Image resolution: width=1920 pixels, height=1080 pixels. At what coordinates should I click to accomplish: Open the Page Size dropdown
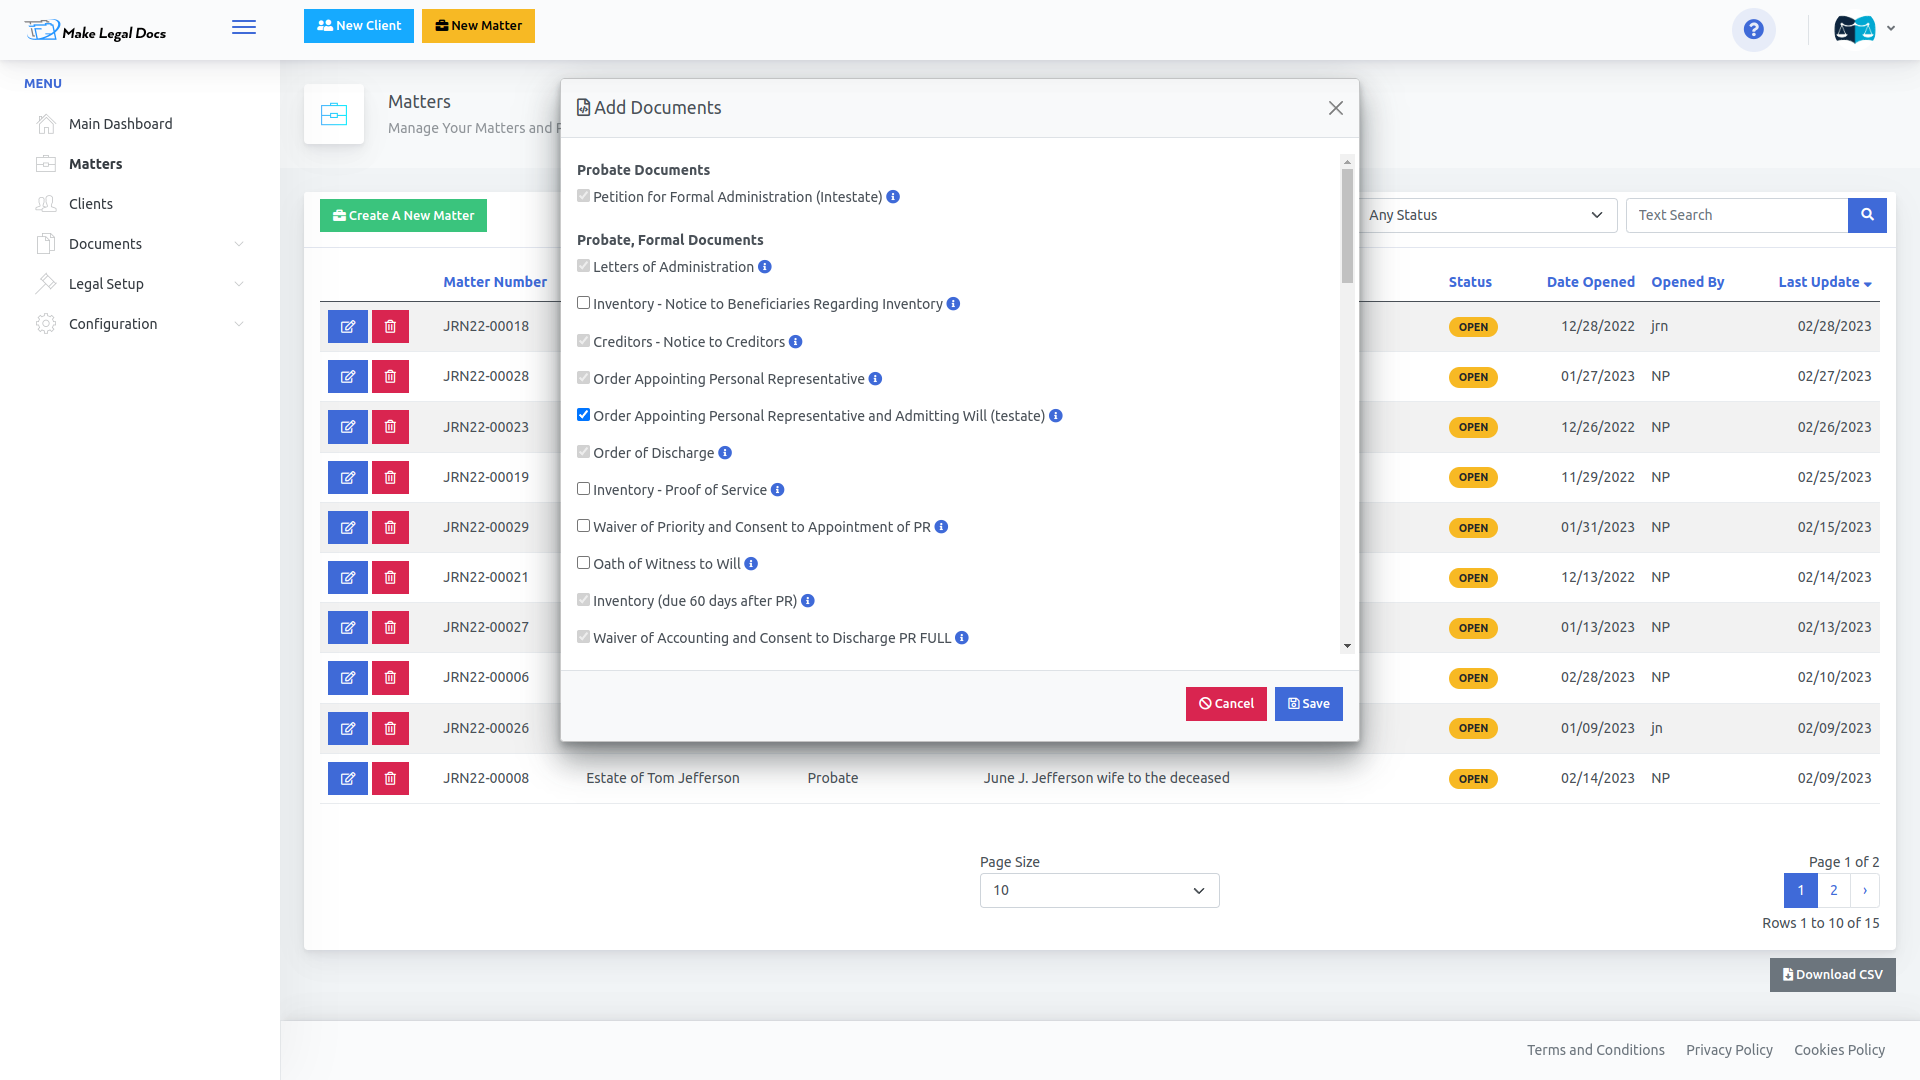coord(1099,890)
